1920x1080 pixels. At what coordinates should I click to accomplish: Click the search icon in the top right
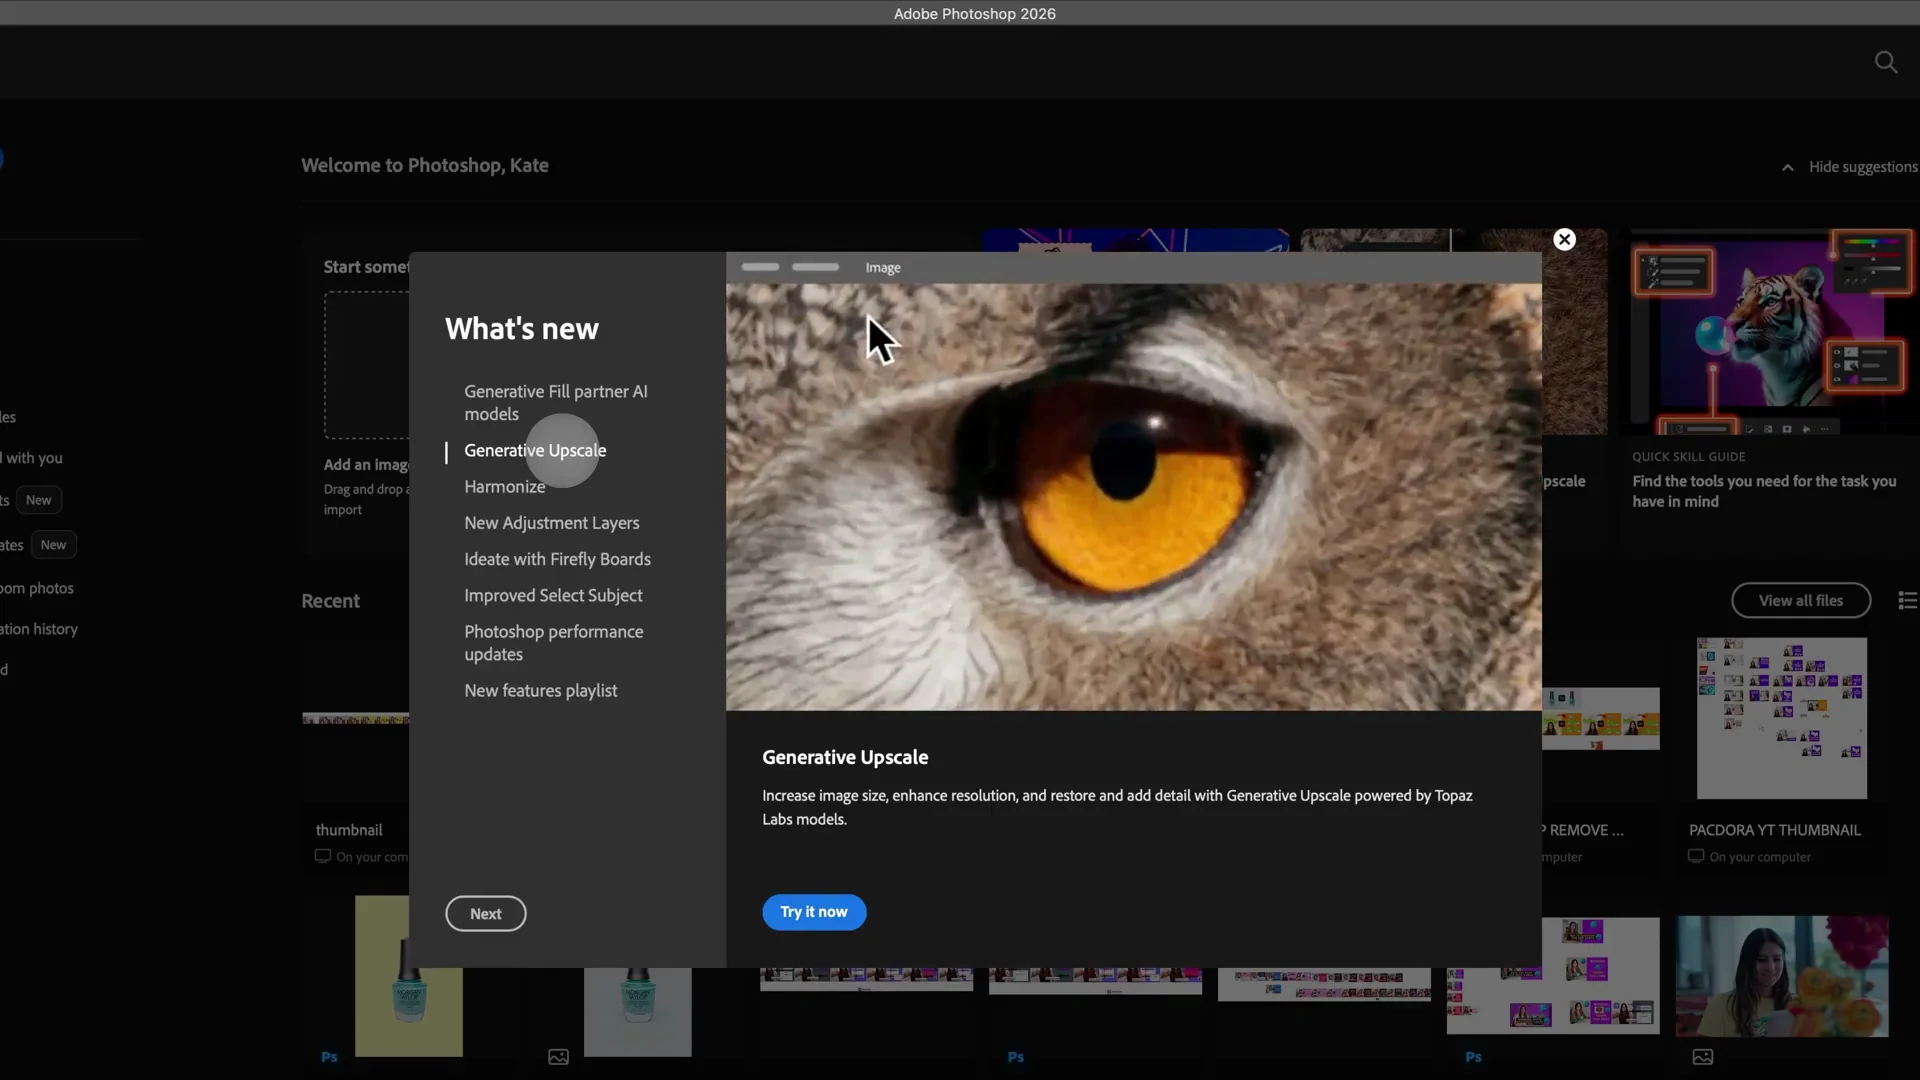1885,62
